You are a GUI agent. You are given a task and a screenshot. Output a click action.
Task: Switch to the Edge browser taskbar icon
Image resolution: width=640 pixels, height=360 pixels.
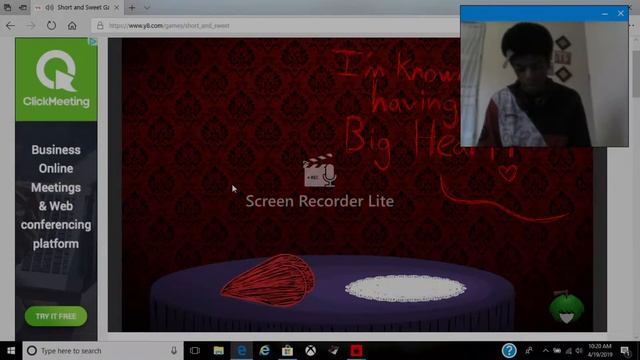[x=242, y=351]
